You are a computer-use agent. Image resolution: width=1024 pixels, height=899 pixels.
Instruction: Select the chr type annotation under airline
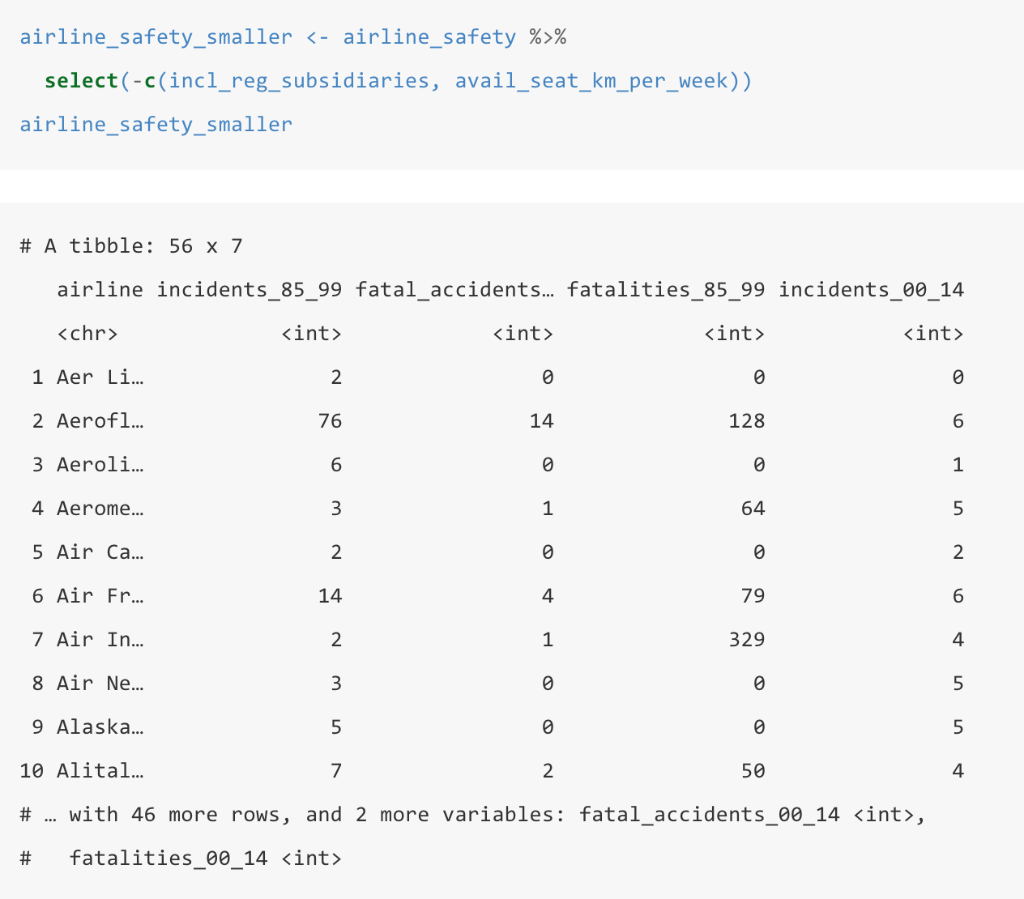pos(87,332)
